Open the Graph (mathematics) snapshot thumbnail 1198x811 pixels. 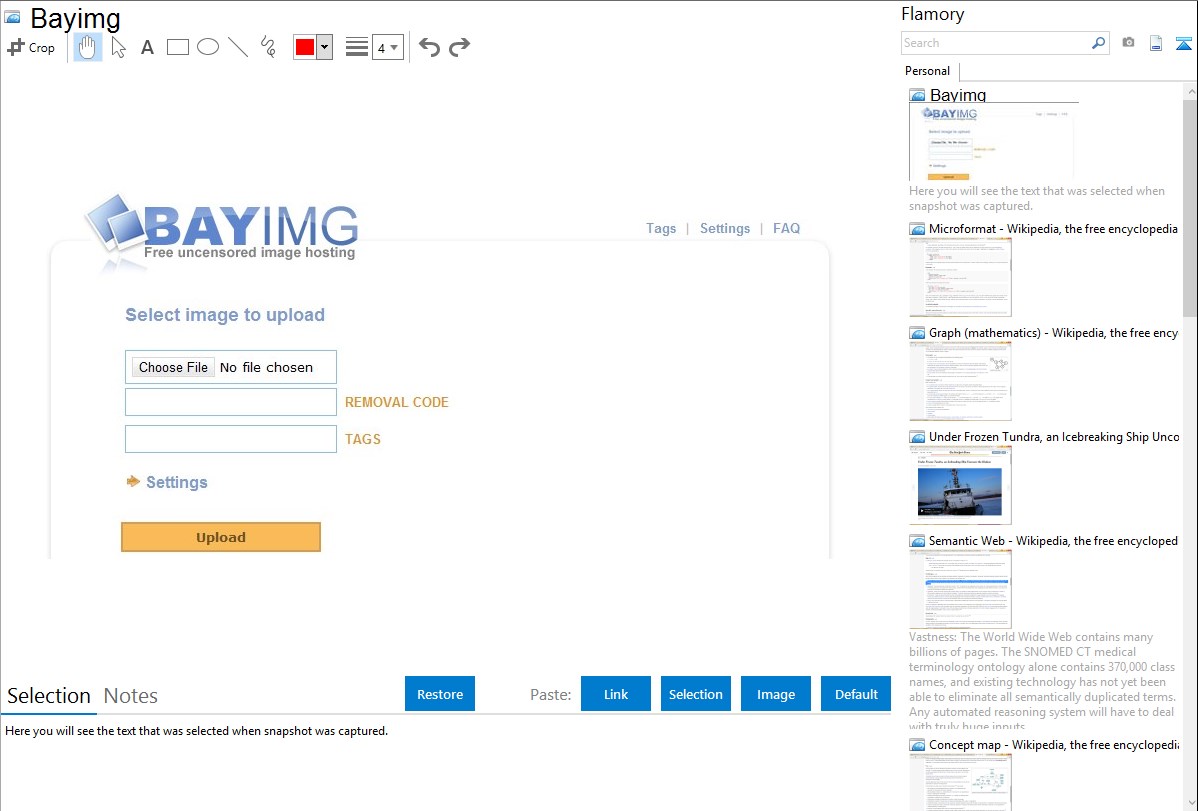coord(960,381)
